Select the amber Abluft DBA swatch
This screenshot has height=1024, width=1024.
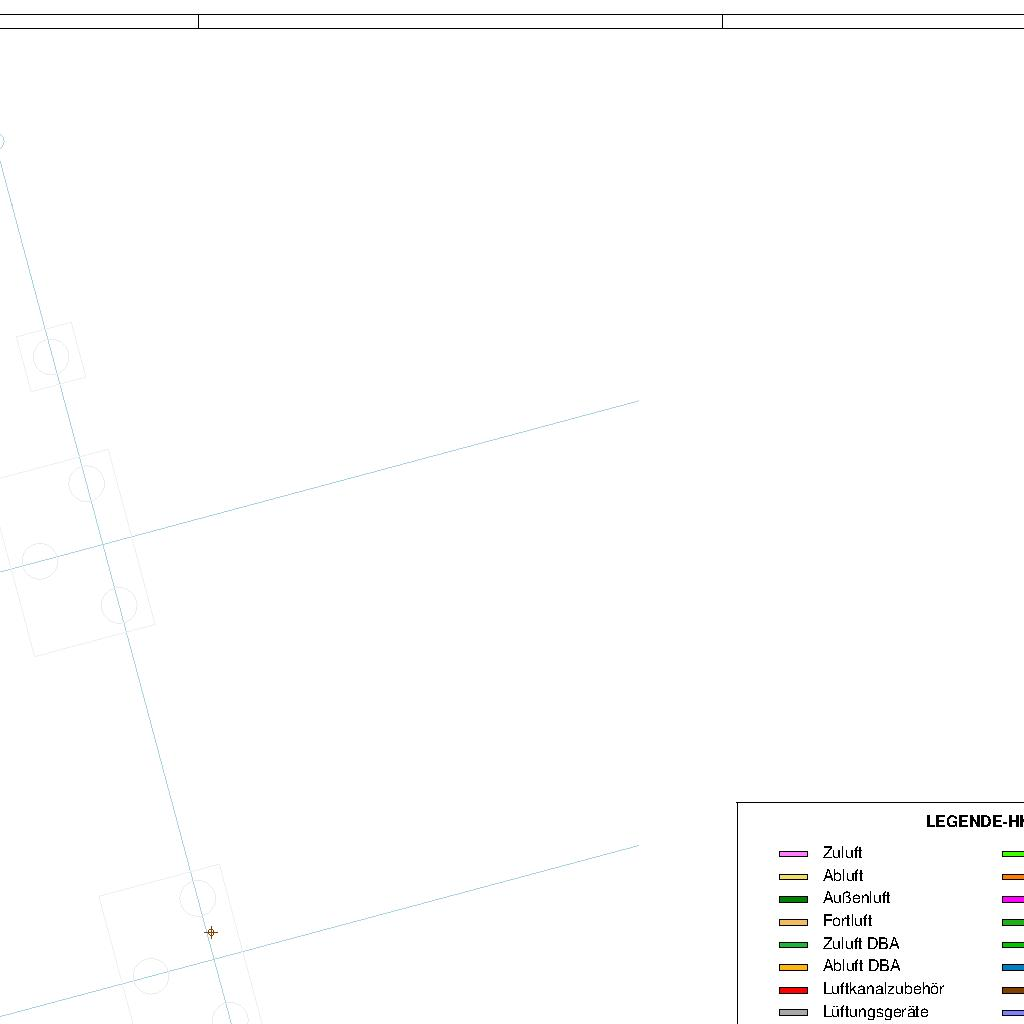pyautogui.click(x=793, y=967)
